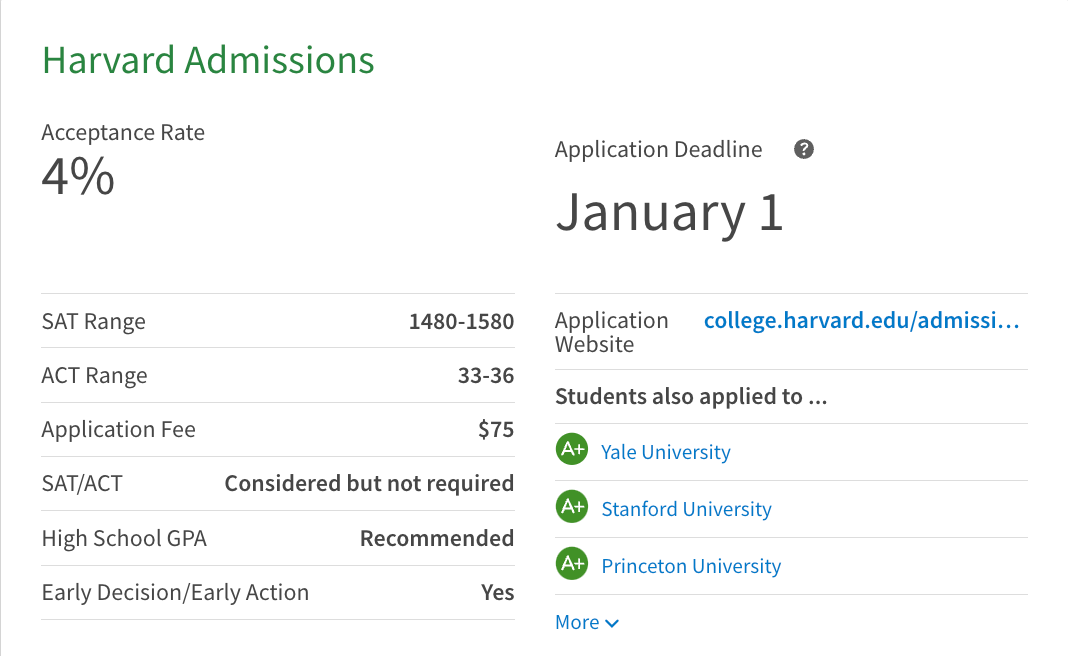
Task: Click the chevron arrow next to More
Action: 612,623
